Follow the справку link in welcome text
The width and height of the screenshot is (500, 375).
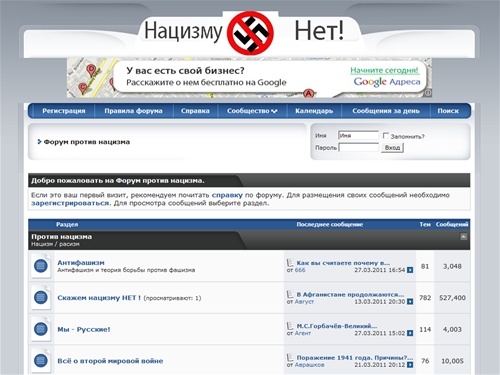click(x=227, y=195)
